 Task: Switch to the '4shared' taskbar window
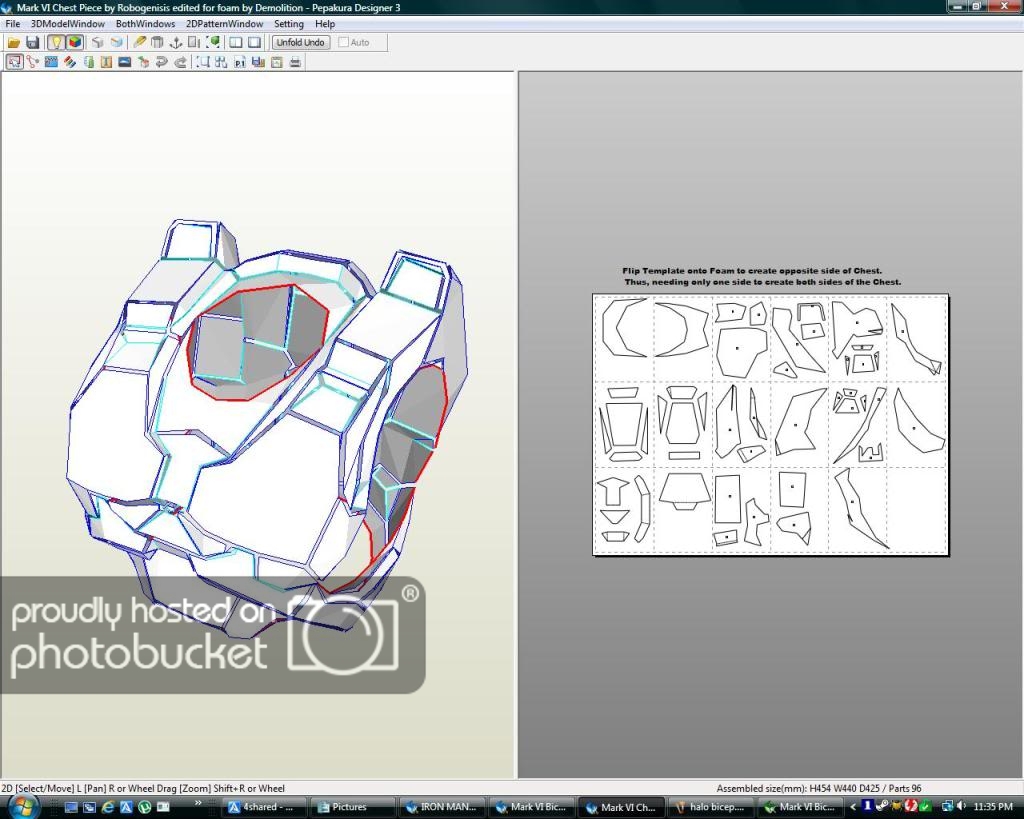coord(263,807)
